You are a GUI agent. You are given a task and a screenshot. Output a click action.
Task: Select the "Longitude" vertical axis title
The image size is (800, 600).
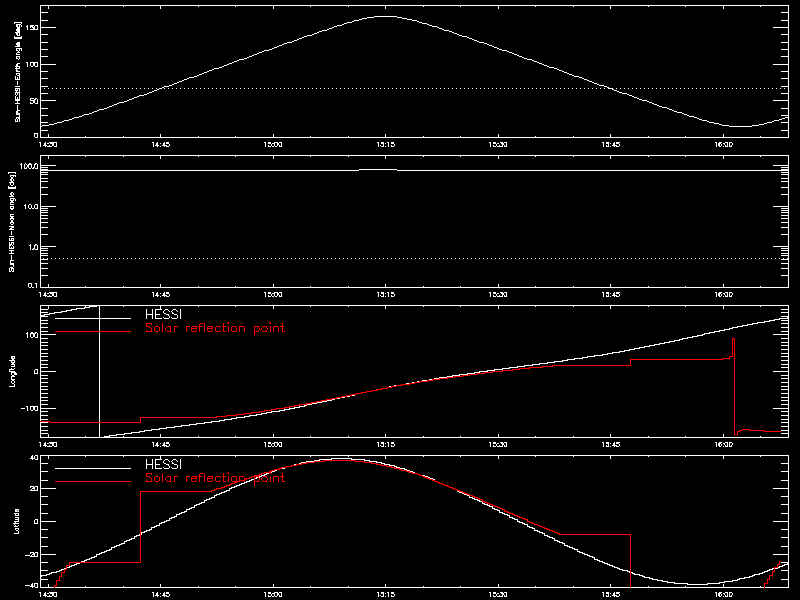pos(12,371)
